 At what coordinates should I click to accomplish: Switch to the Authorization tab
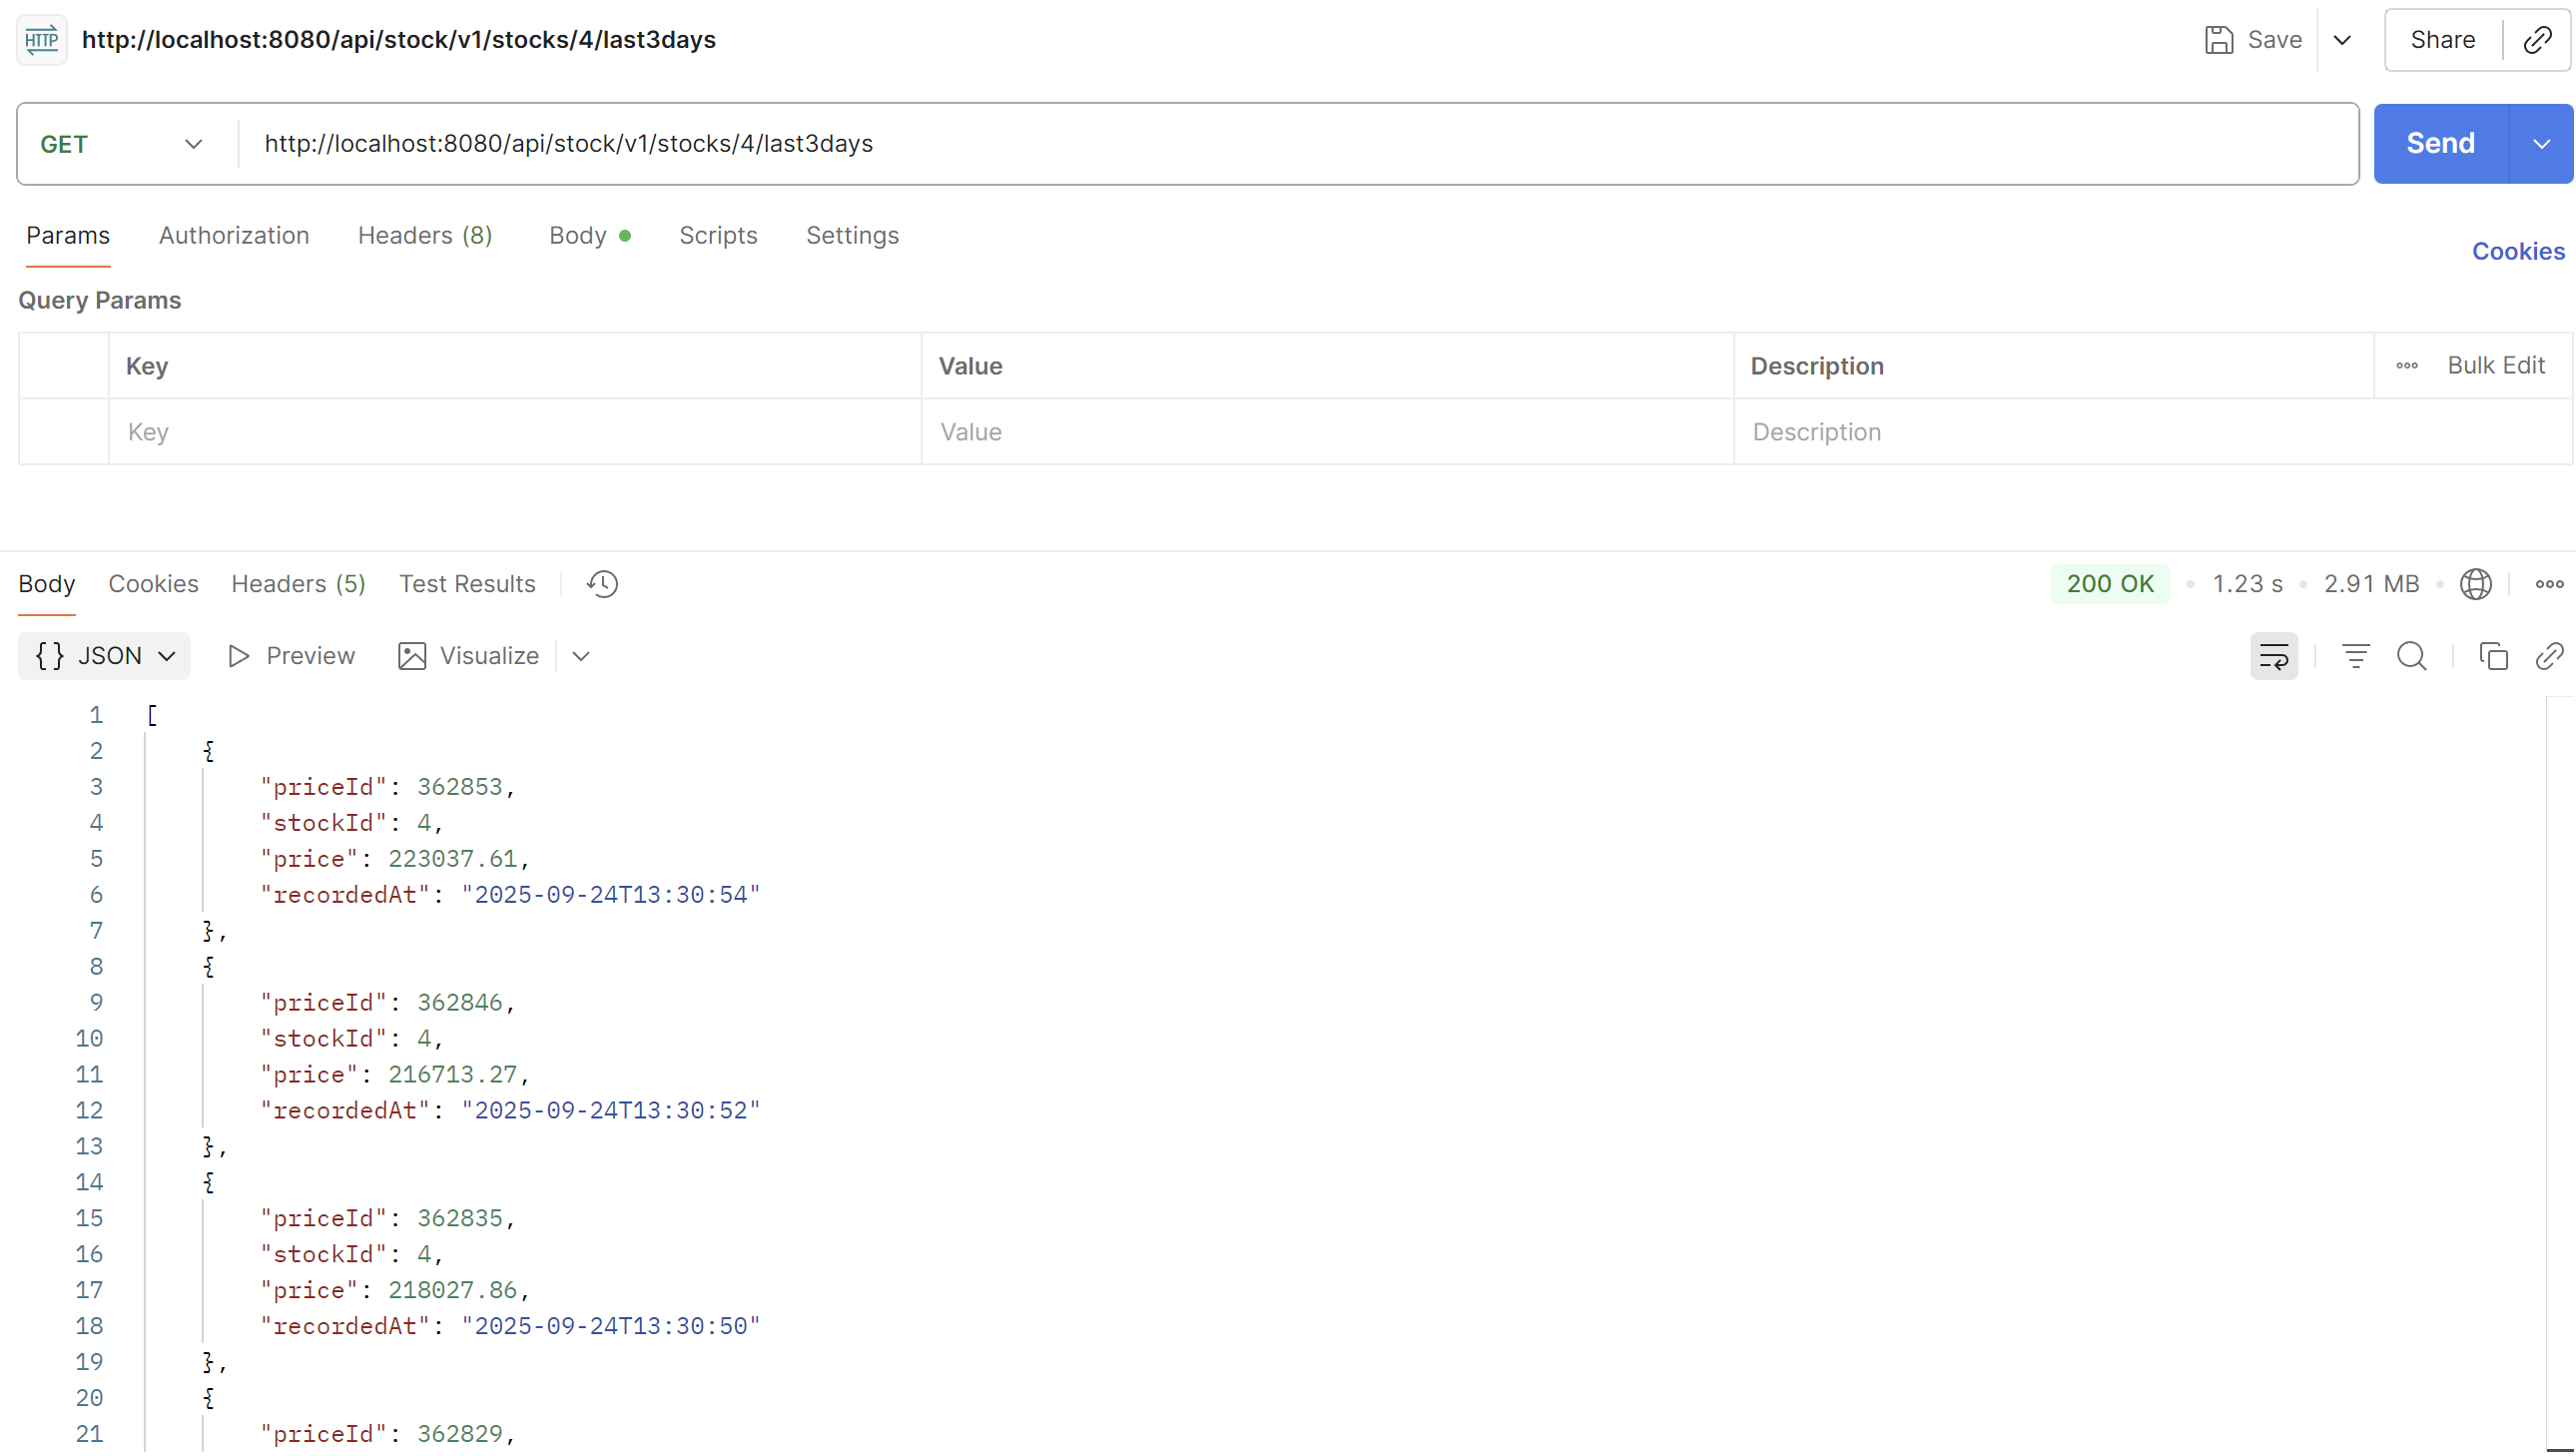coord(234,236)
